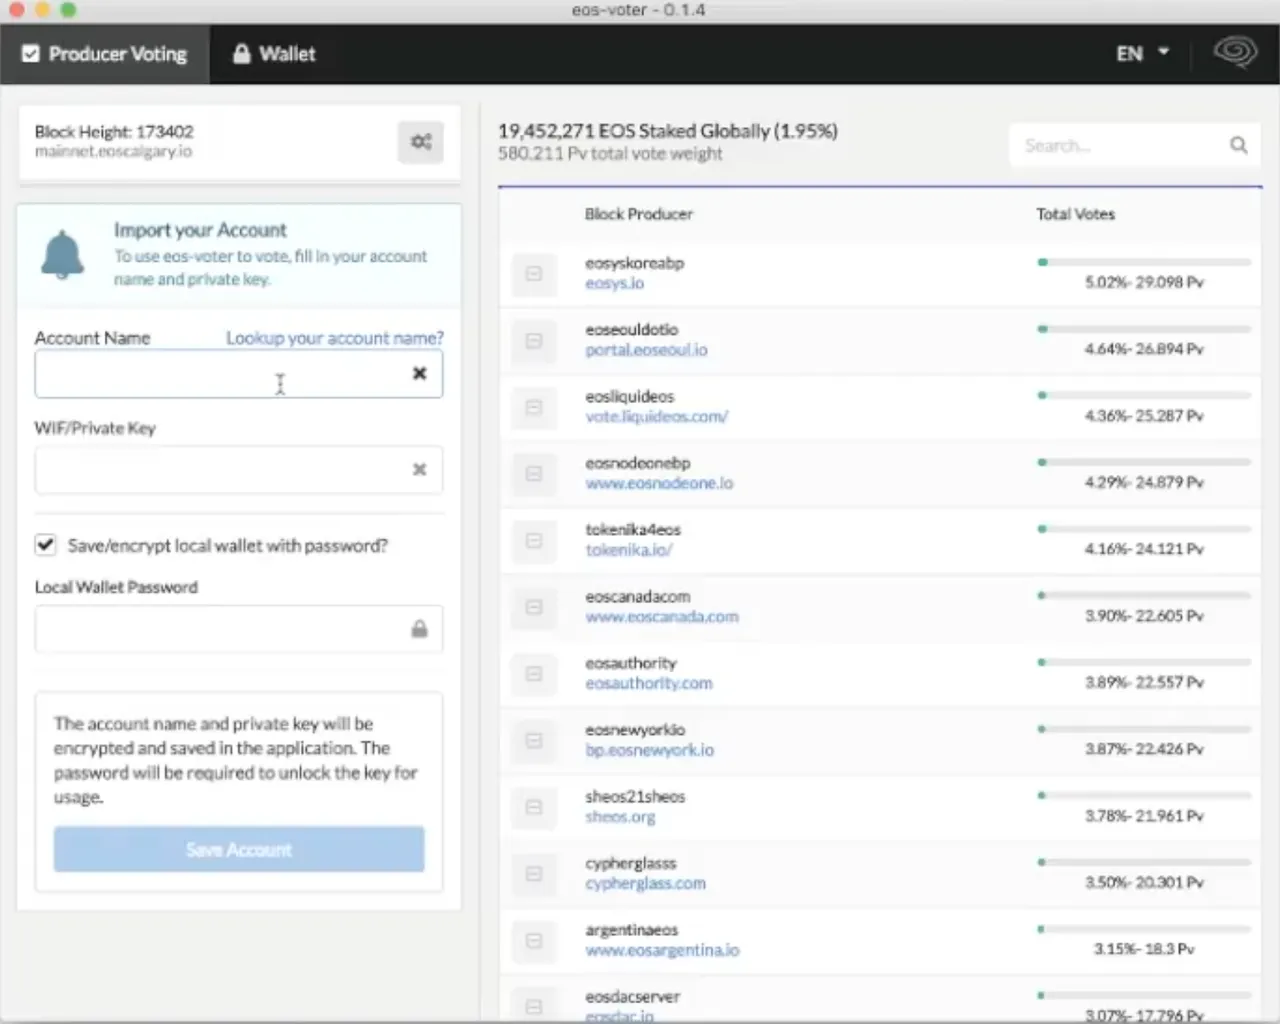Open the cypherglass.com link
Screen dimensions: 1280x1024
(645, 883)
